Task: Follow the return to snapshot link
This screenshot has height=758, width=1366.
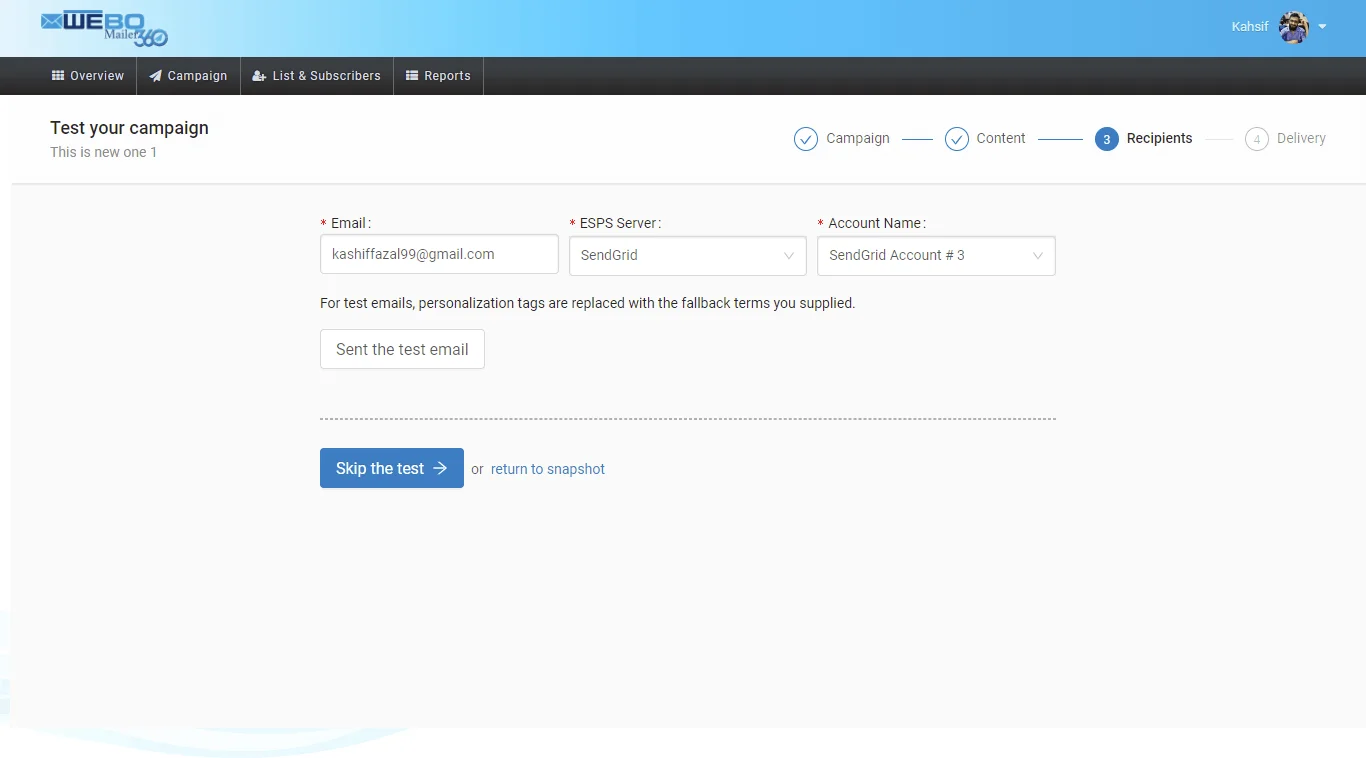Action: tap(547, 469)
